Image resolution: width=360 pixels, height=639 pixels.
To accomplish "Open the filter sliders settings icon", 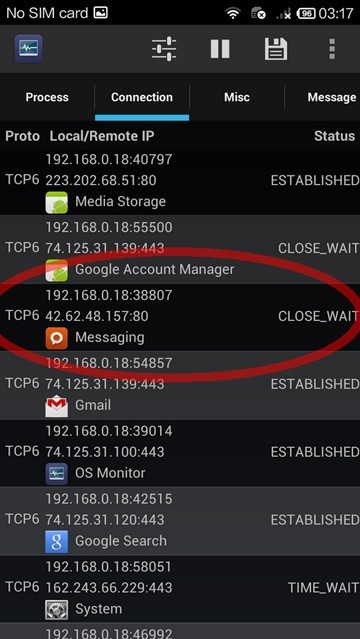I will tap(164, 49).
